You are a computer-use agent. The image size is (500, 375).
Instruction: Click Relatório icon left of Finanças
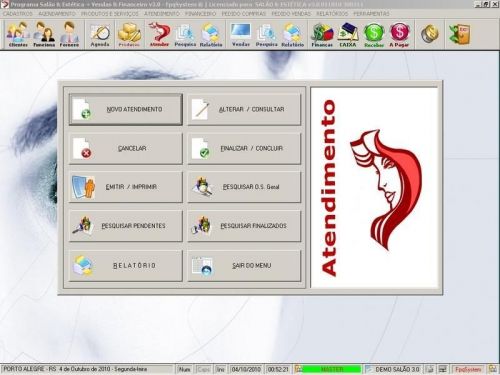292,34
